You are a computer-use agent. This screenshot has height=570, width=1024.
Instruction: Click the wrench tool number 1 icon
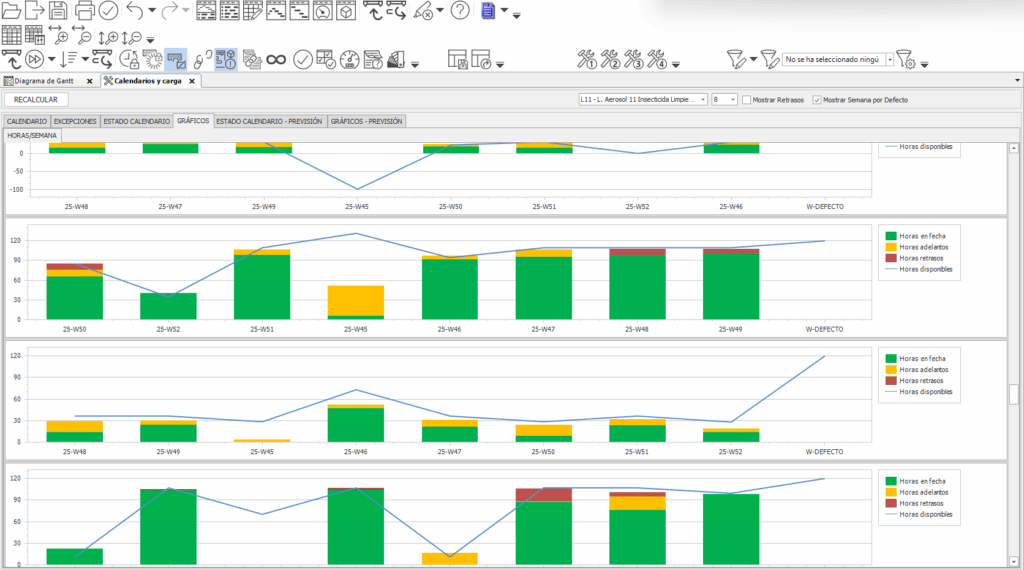point(587,60)
